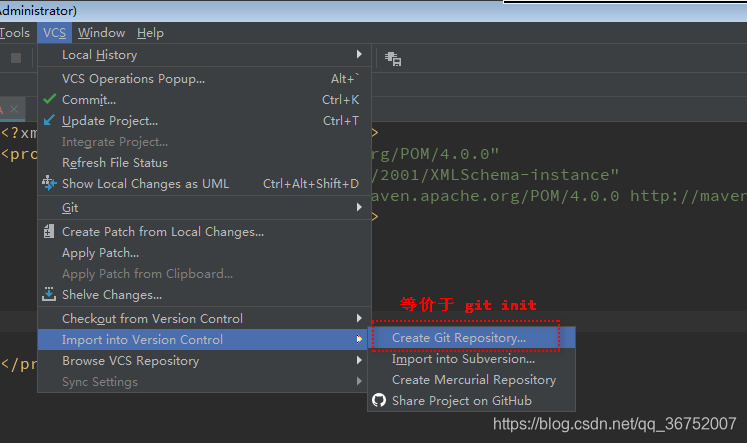The height and width of the screenshot is (443, 747).
Task: Select Import into Subversion...
Action: [472, 359]
